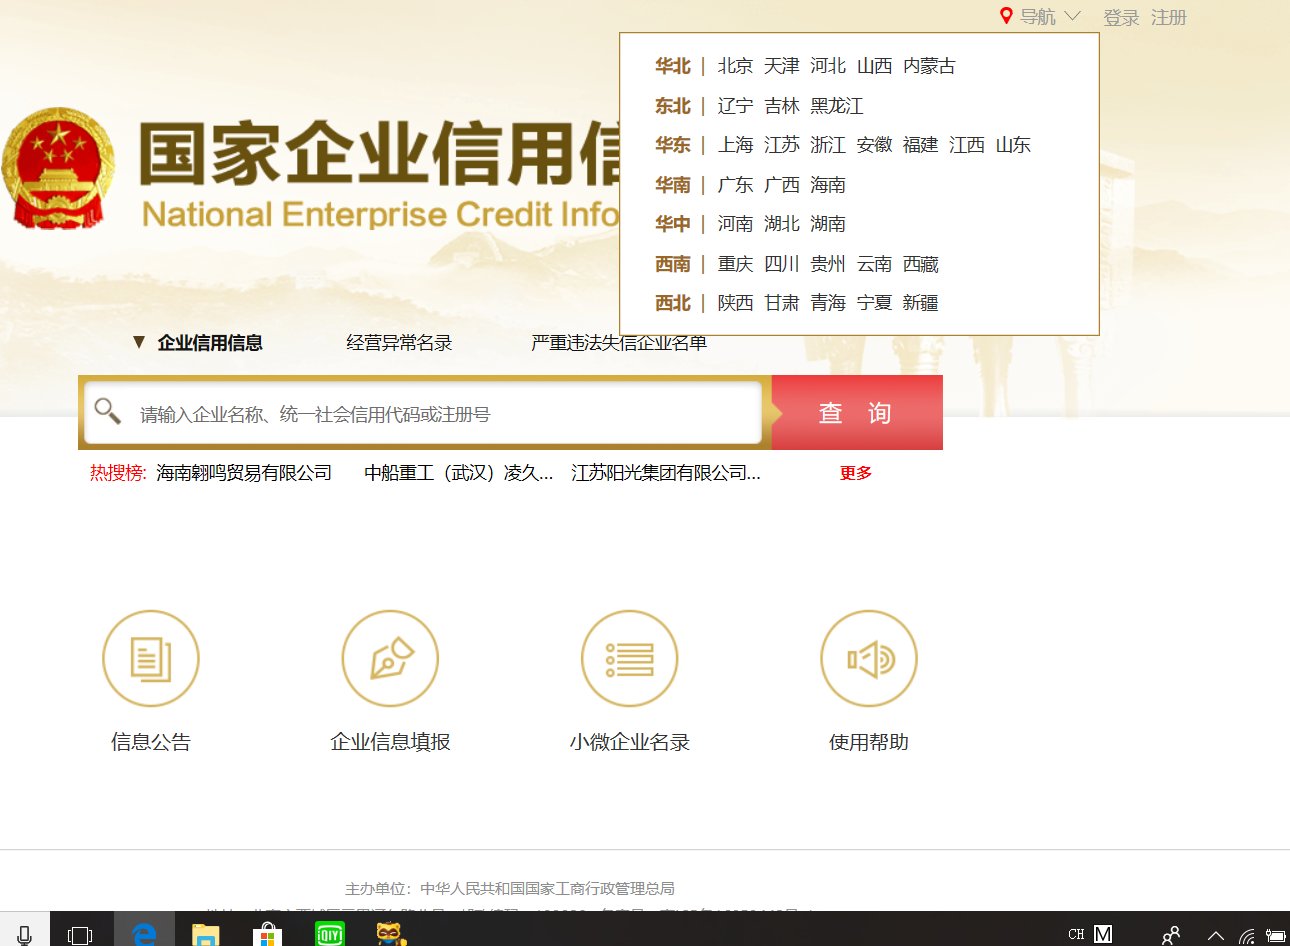Click the ▼ expander beside 企业信用信息
Viewport: 1290px width, 946px height.
click(x=139, y=342)
